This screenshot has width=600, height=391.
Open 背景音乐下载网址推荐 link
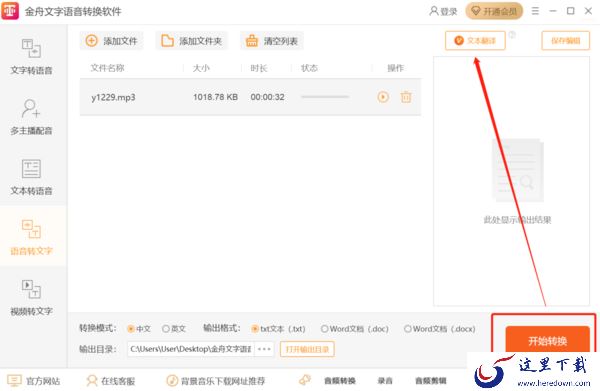coord(215,381)
